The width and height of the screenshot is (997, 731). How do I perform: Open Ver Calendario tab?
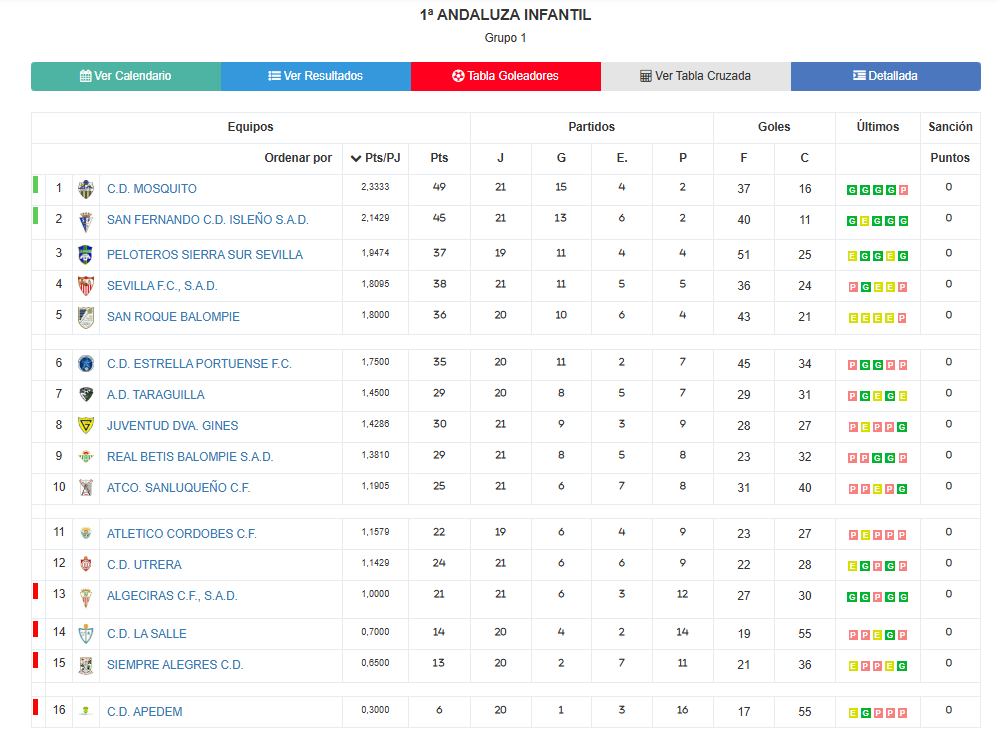(126, 76)
